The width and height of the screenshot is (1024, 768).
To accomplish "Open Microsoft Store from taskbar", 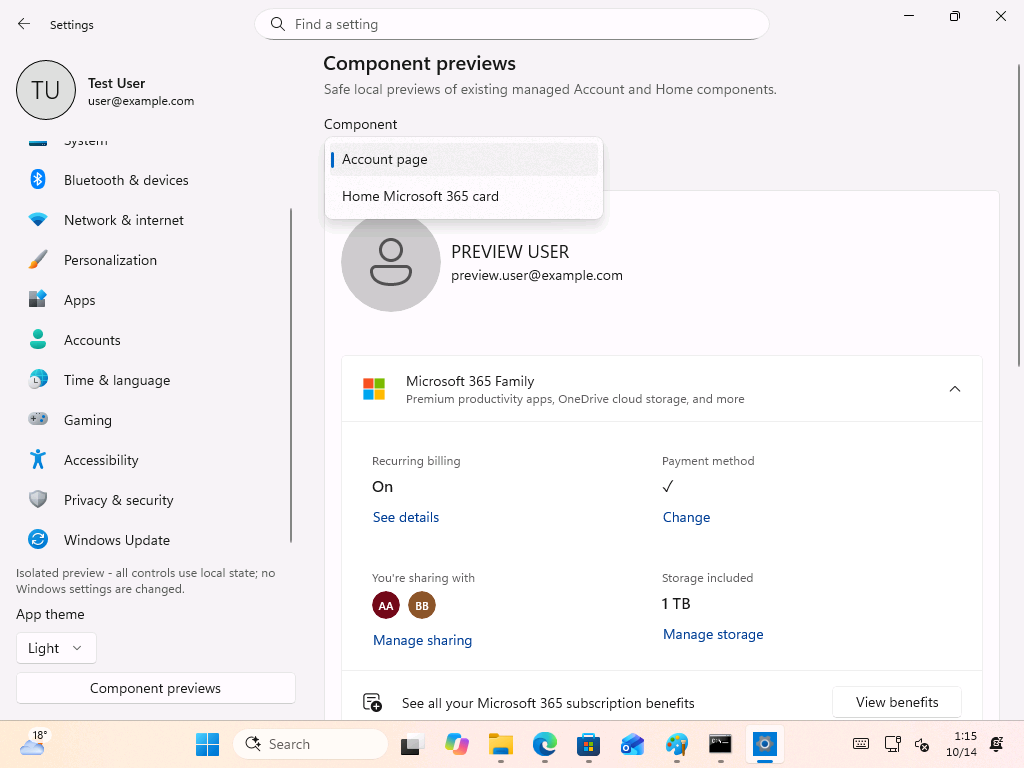I will (588, 744).
